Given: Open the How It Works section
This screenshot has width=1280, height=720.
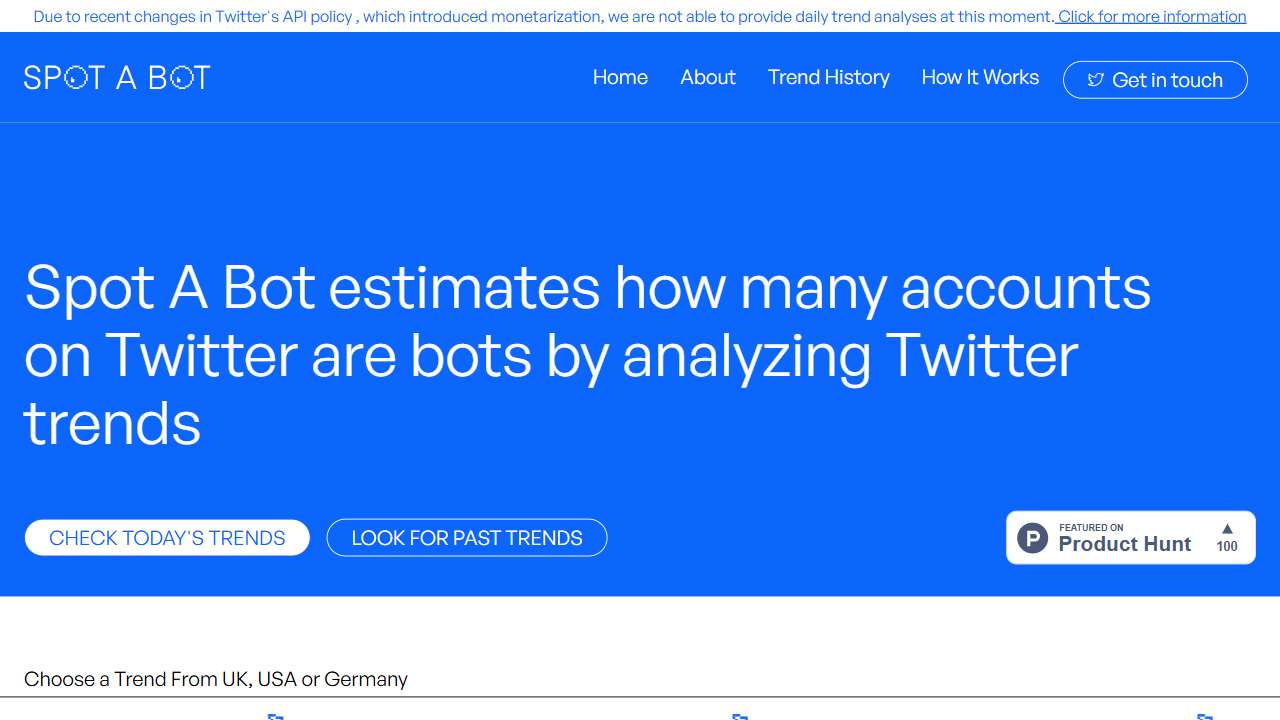Looking at the screenshot, I should (x=980, y=77).
